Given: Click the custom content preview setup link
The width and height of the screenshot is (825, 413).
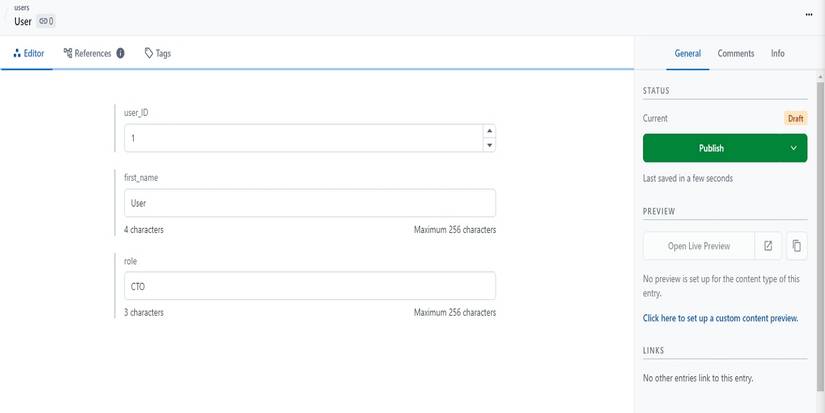Looking at the screenshot, I should click(720, 318).
